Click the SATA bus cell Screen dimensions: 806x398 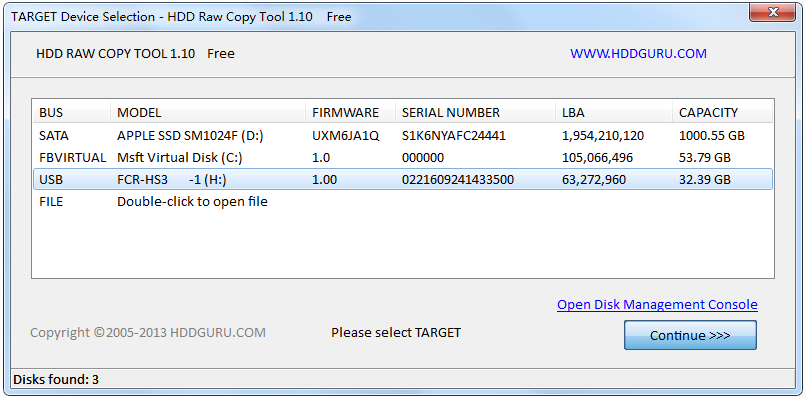pos(54,136)
